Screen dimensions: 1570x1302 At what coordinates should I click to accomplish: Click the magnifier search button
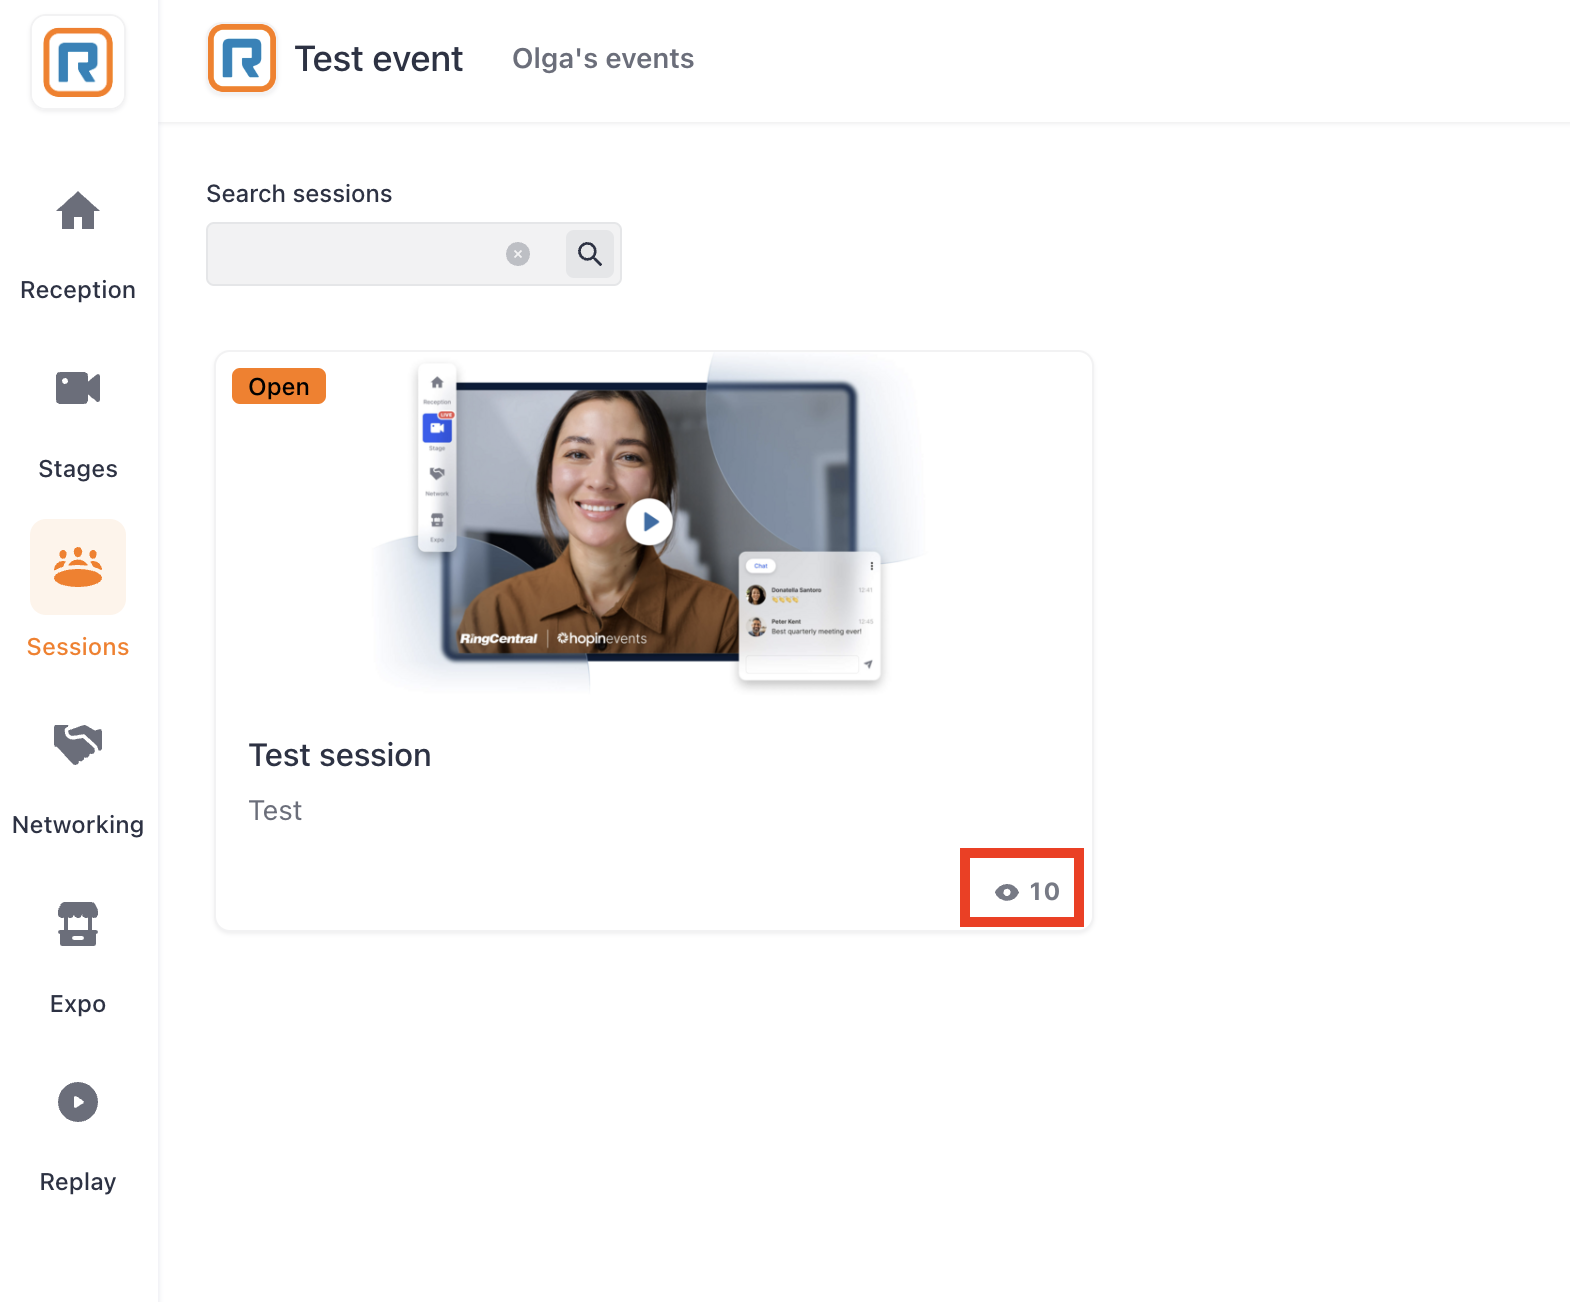(590, 254)
